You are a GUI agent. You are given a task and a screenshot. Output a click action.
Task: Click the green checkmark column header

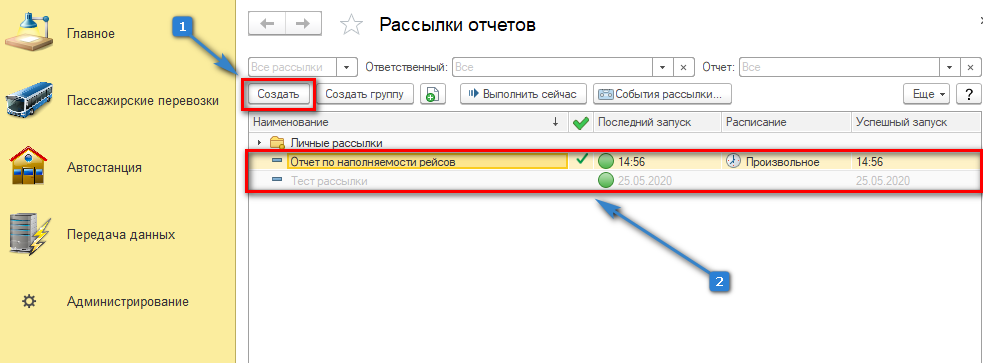[x=581, y=123]
